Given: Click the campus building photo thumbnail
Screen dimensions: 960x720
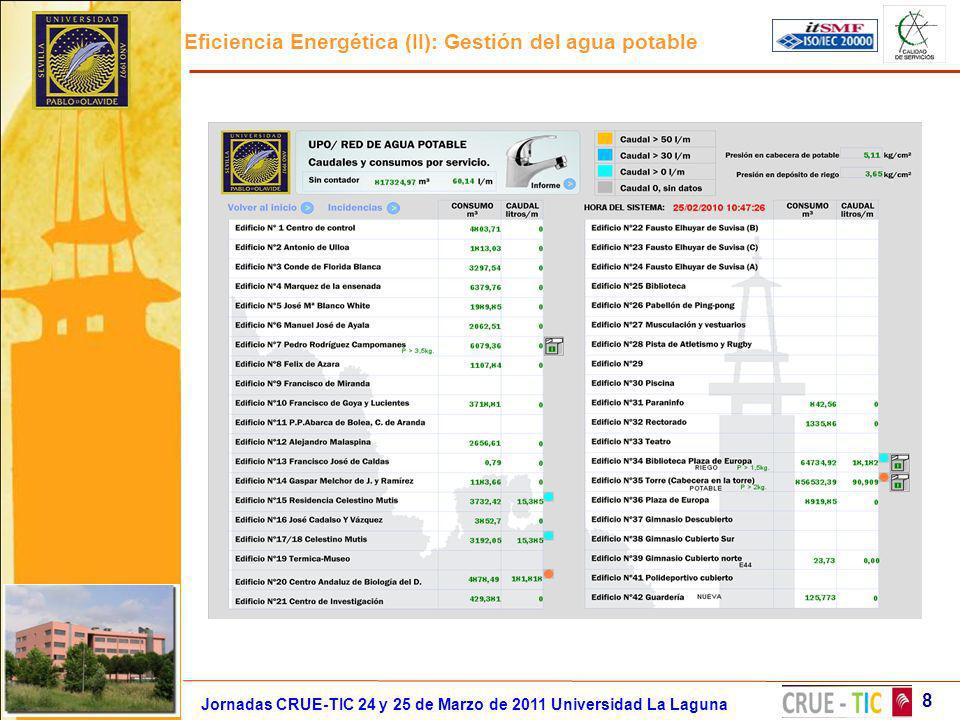Looking at the screenshot, I should click(90, 648).
